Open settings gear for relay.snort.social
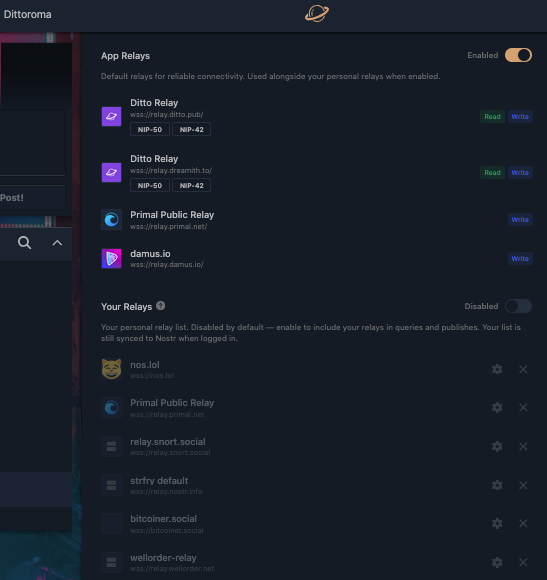 pos(497,446)
